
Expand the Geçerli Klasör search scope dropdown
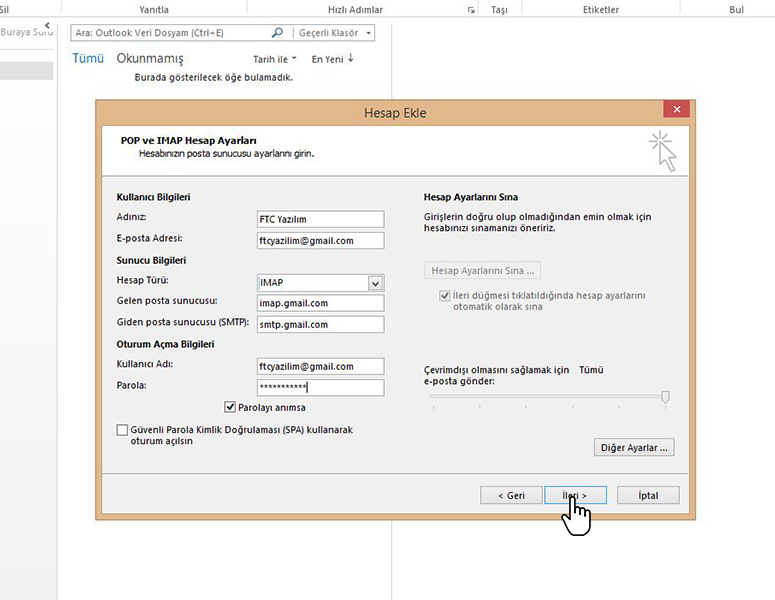pos(369,33)
